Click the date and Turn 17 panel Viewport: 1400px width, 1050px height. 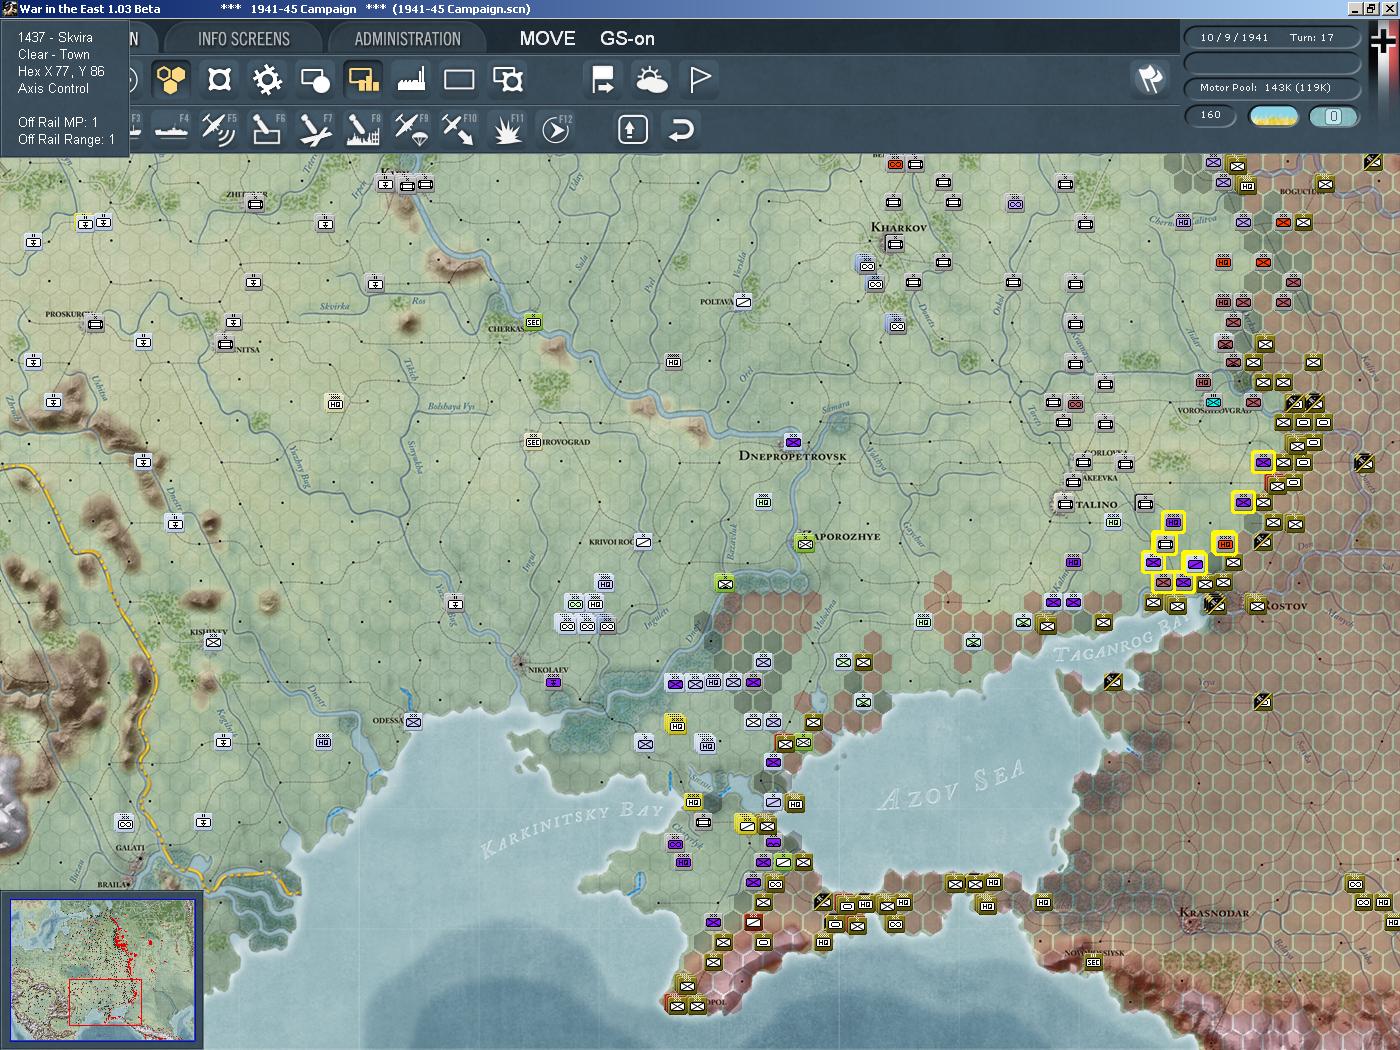click(x=1272, y=38)
